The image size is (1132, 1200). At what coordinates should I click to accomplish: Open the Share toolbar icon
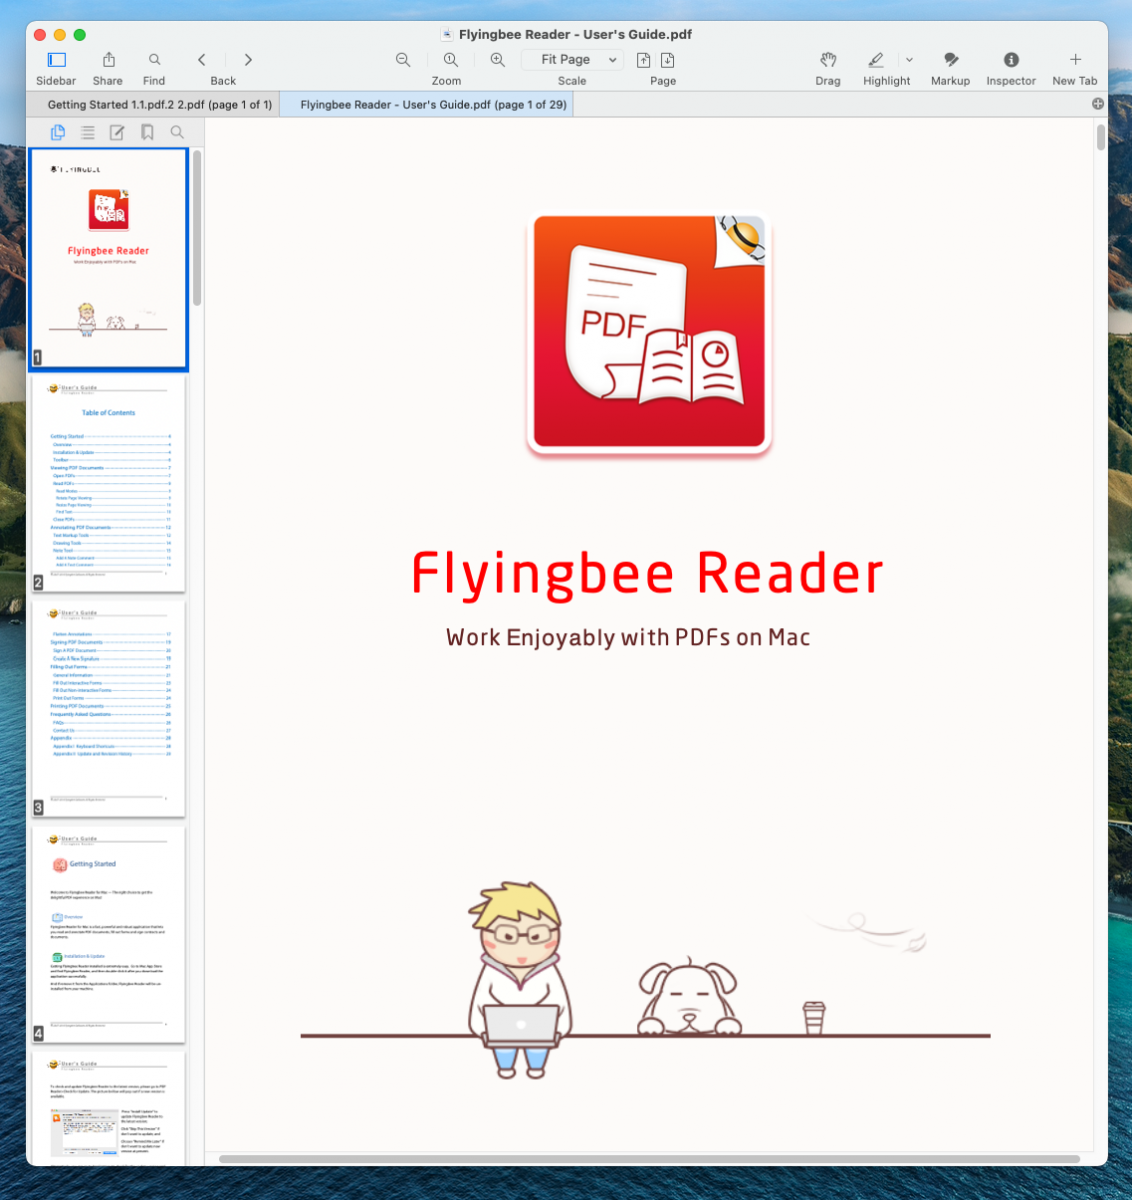pyautogui.click(x=108, y=60)
